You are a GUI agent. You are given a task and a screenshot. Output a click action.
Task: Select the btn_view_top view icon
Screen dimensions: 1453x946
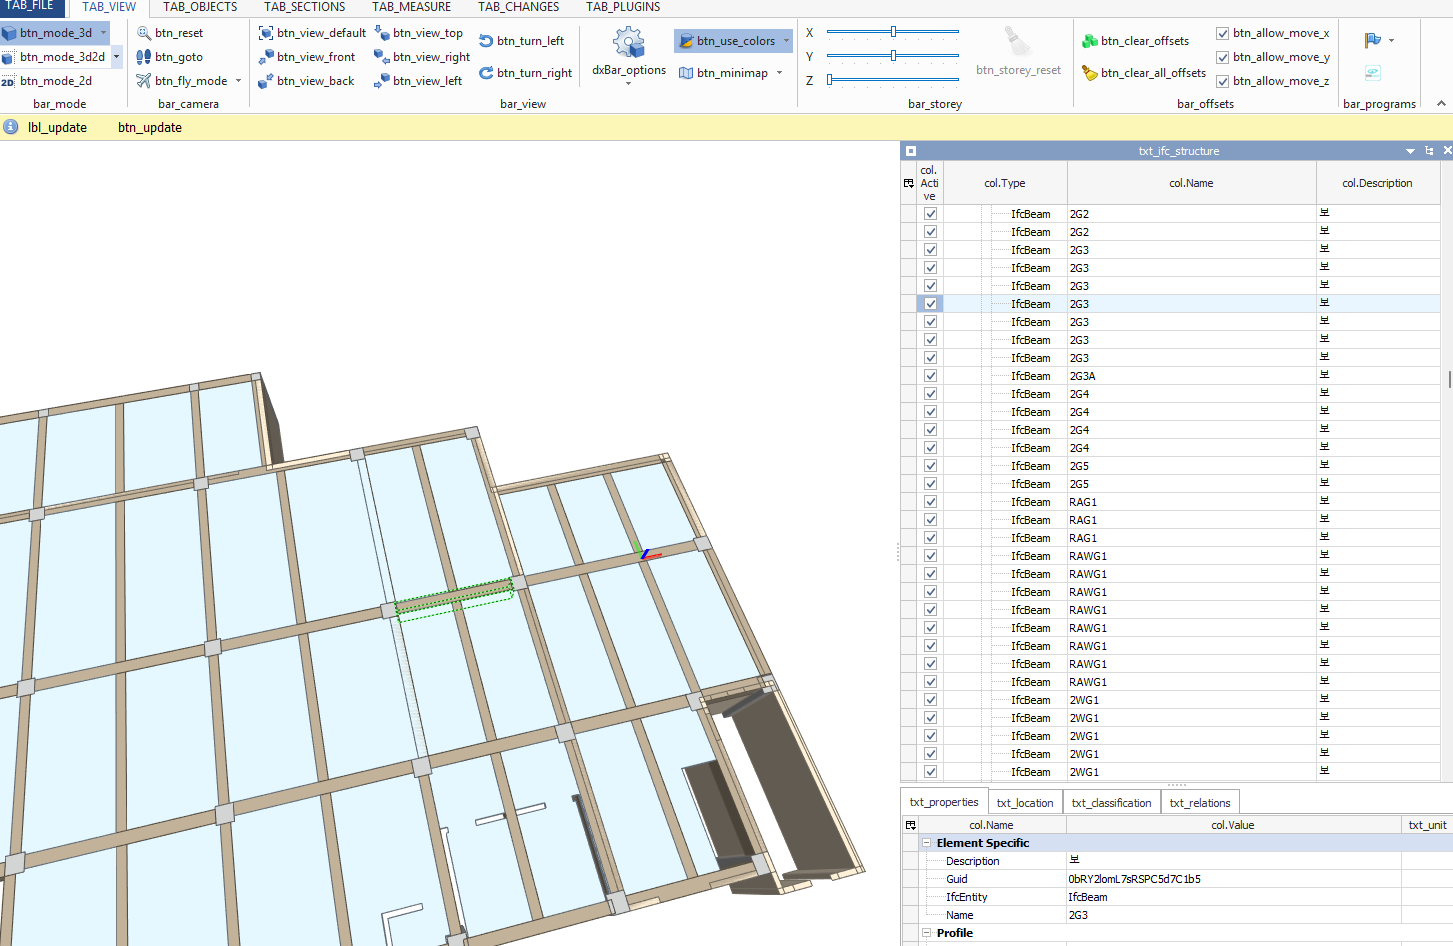click(x=382, y=33)
